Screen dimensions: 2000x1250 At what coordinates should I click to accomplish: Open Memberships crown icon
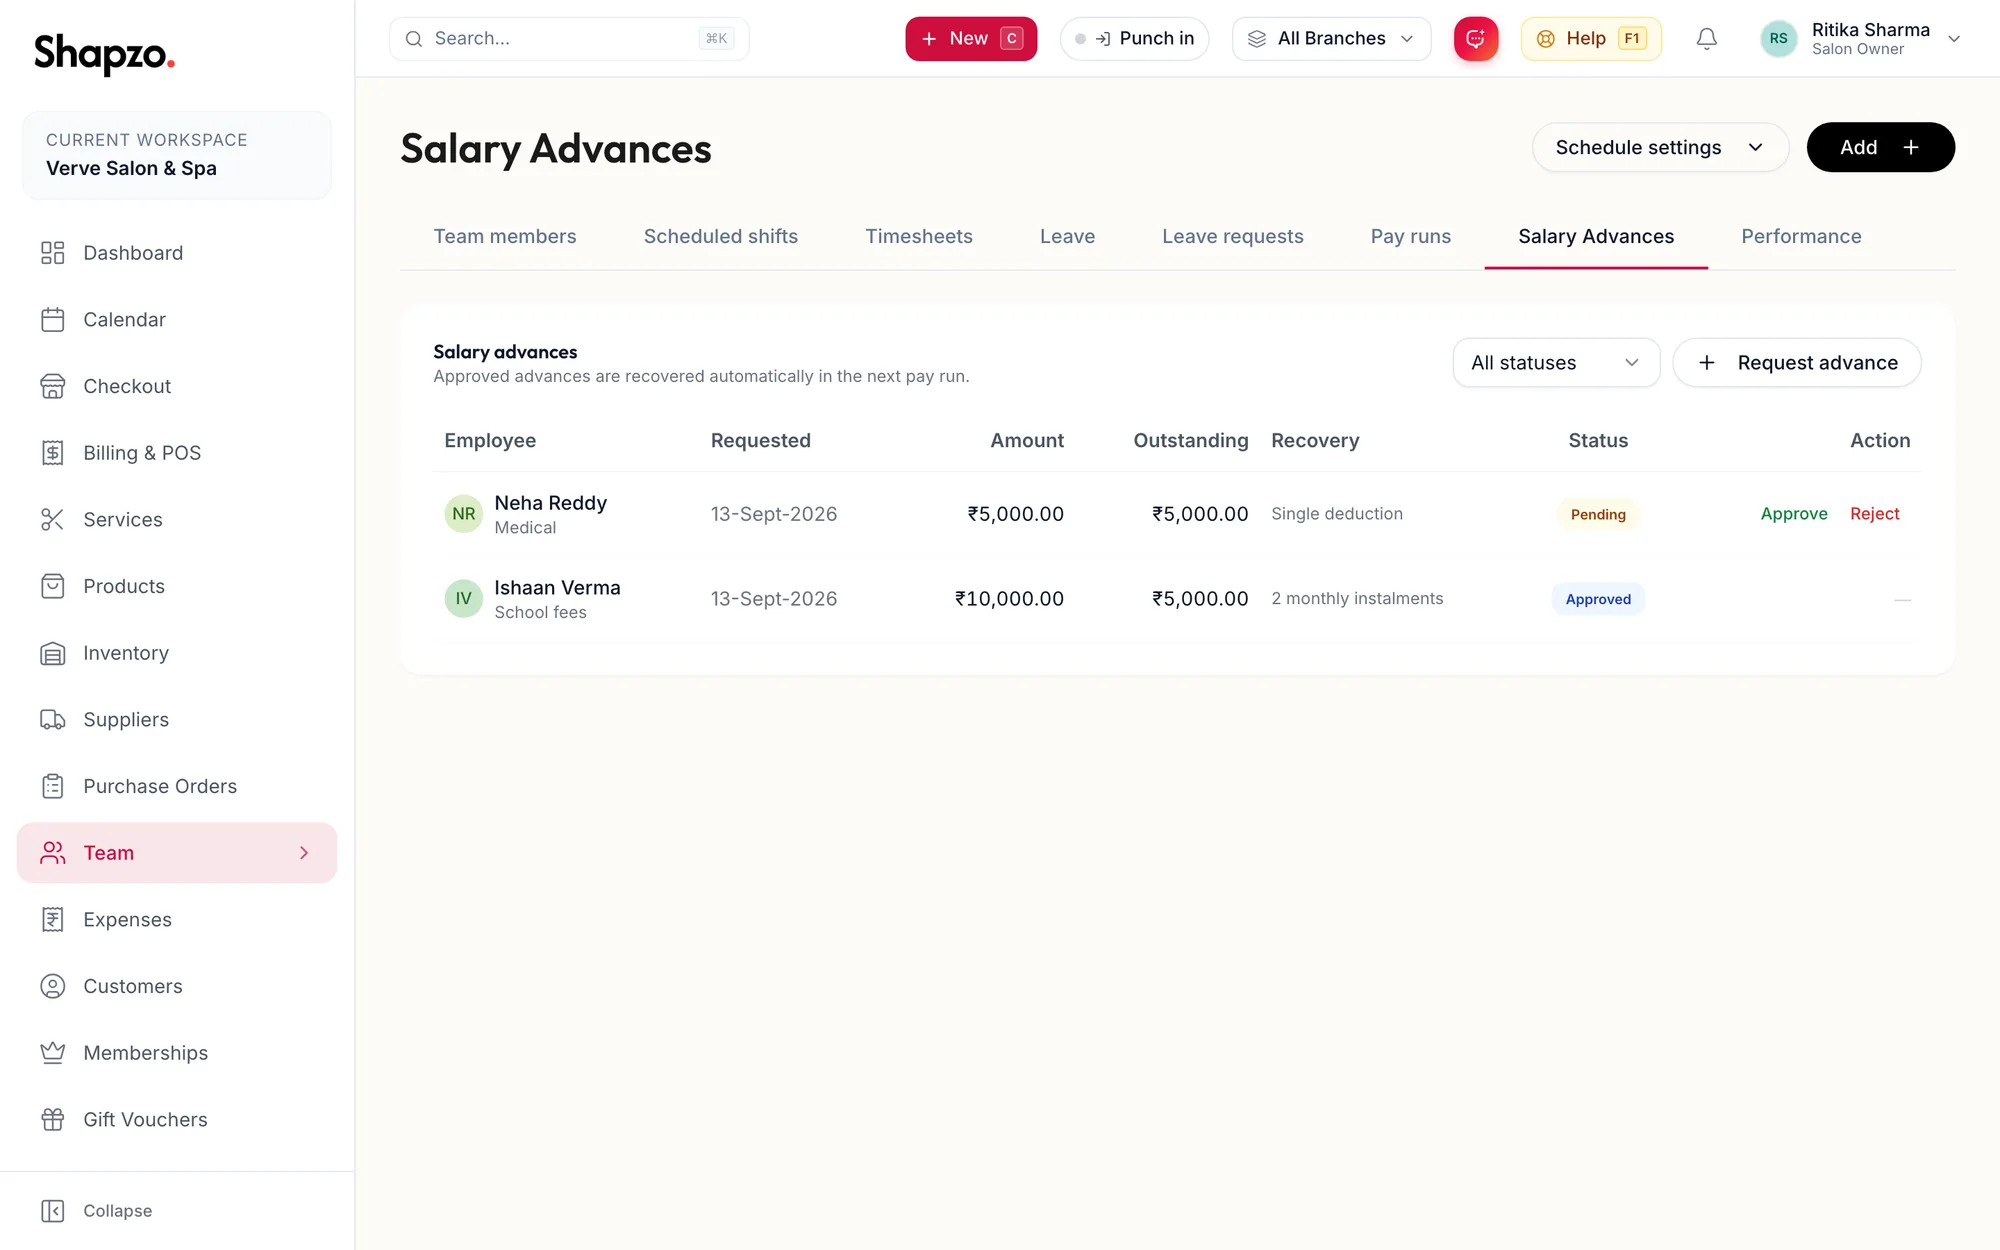52,1053
